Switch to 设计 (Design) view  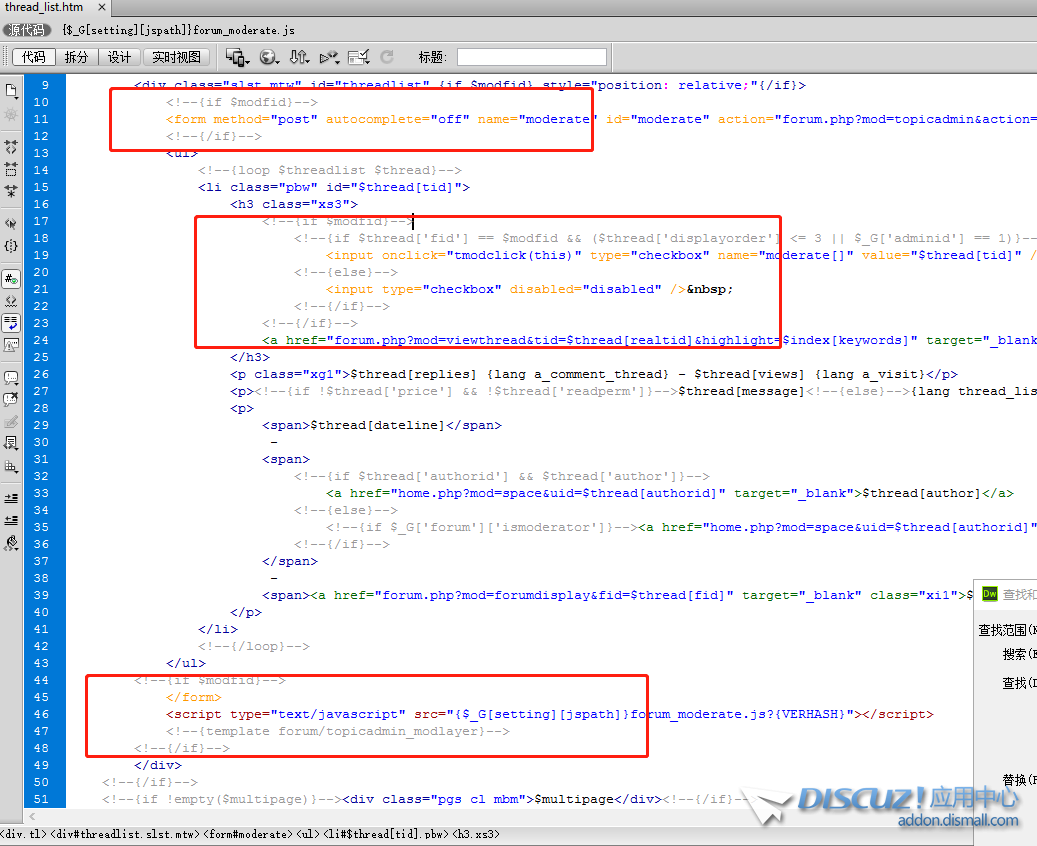point(119,57)
